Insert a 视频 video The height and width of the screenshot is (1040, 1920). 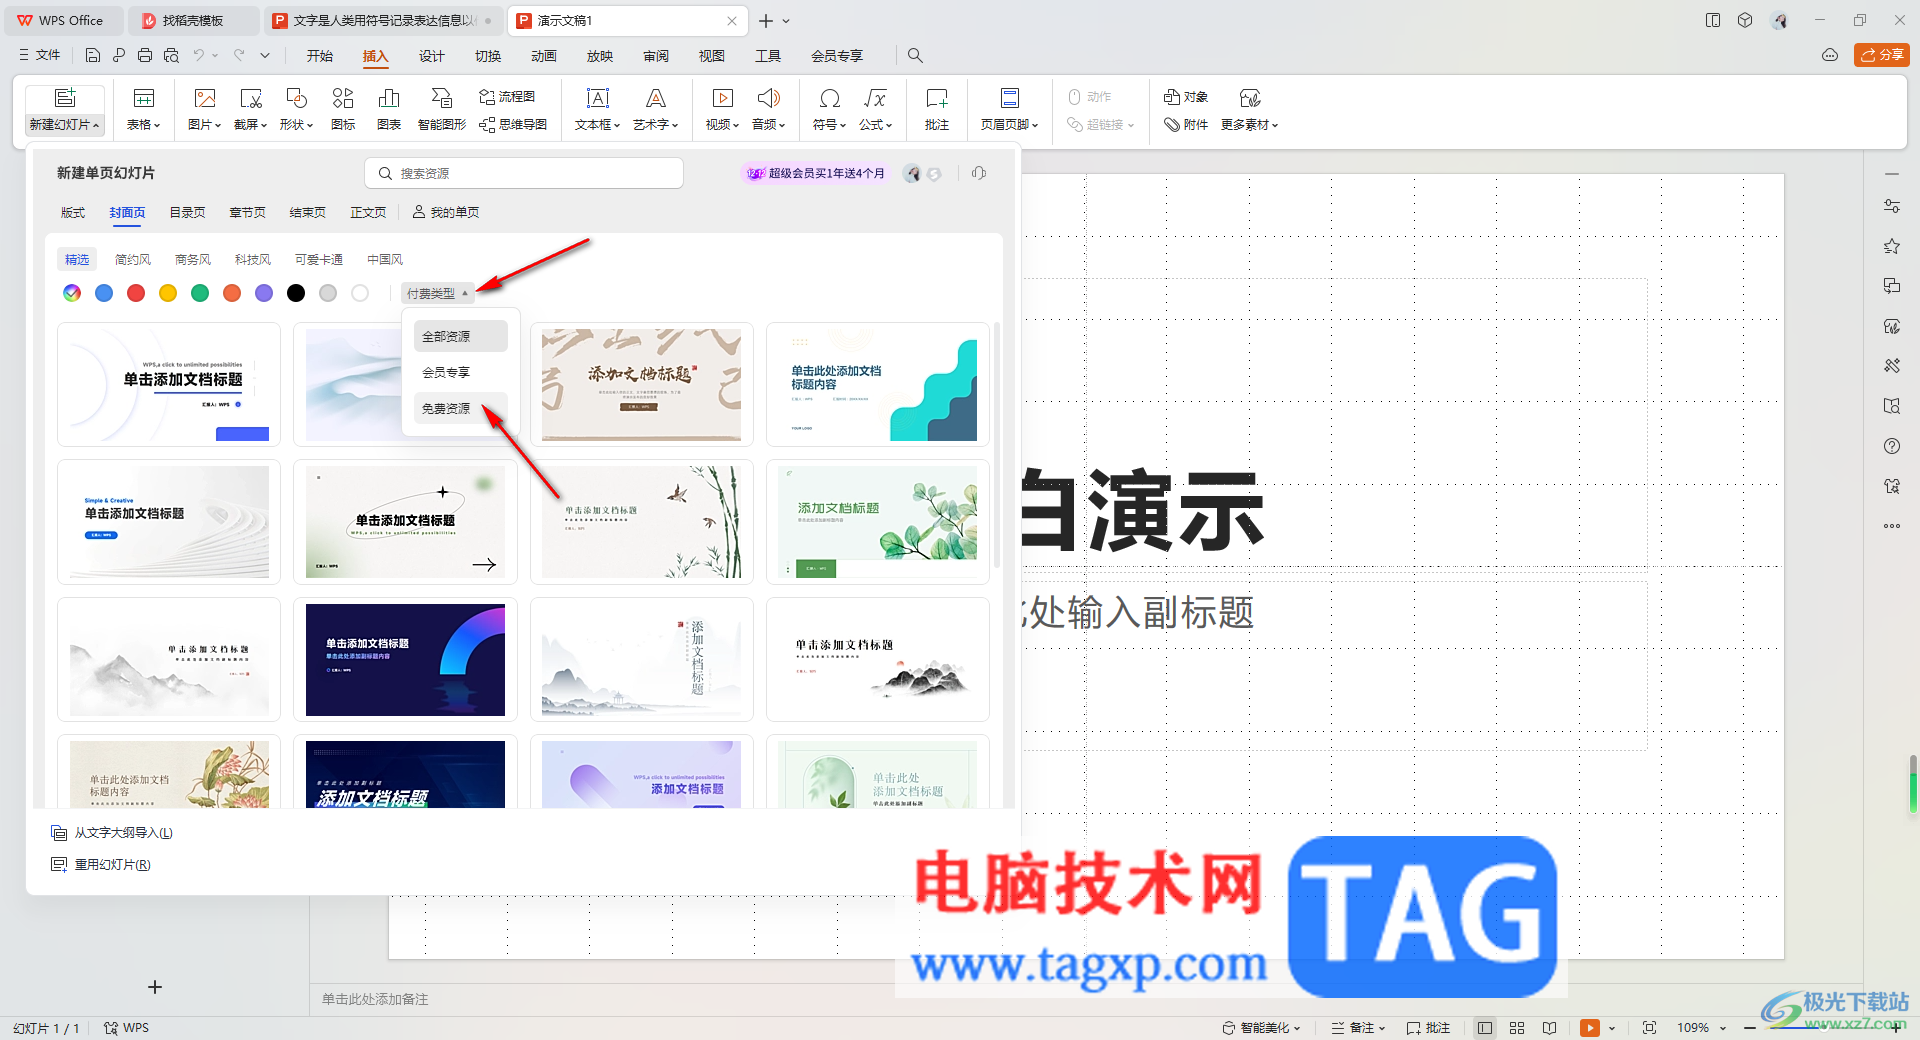(x=722, y=109)
